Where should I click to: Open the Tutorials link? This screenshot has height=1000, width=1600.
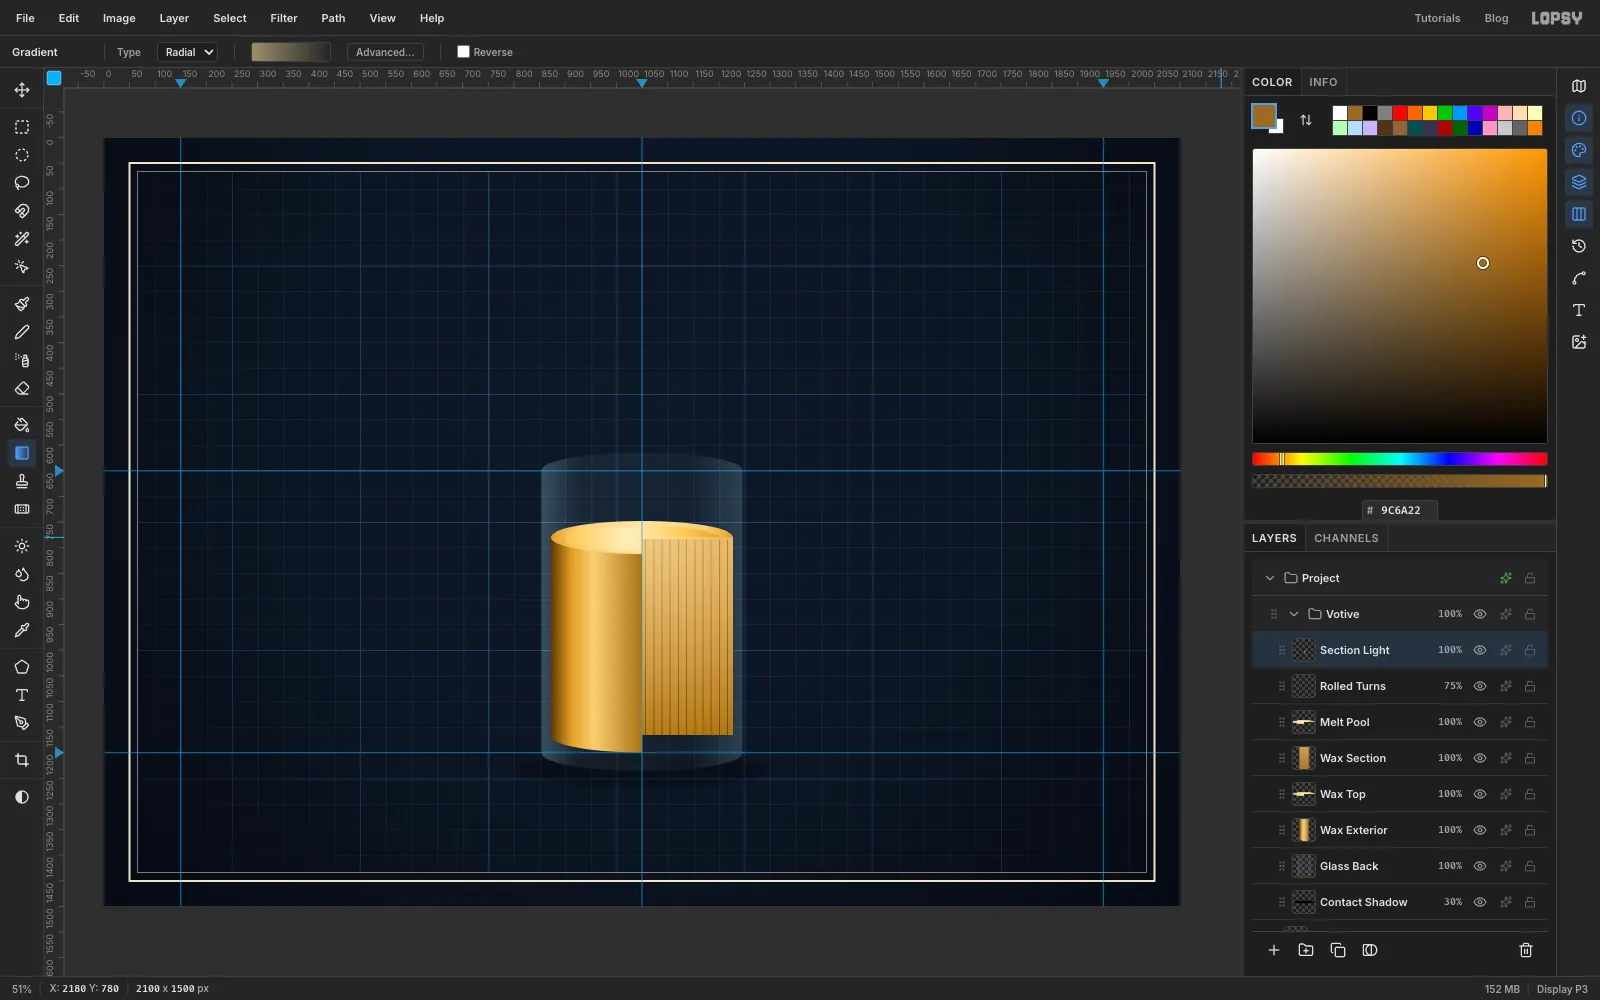point(1437,18)
